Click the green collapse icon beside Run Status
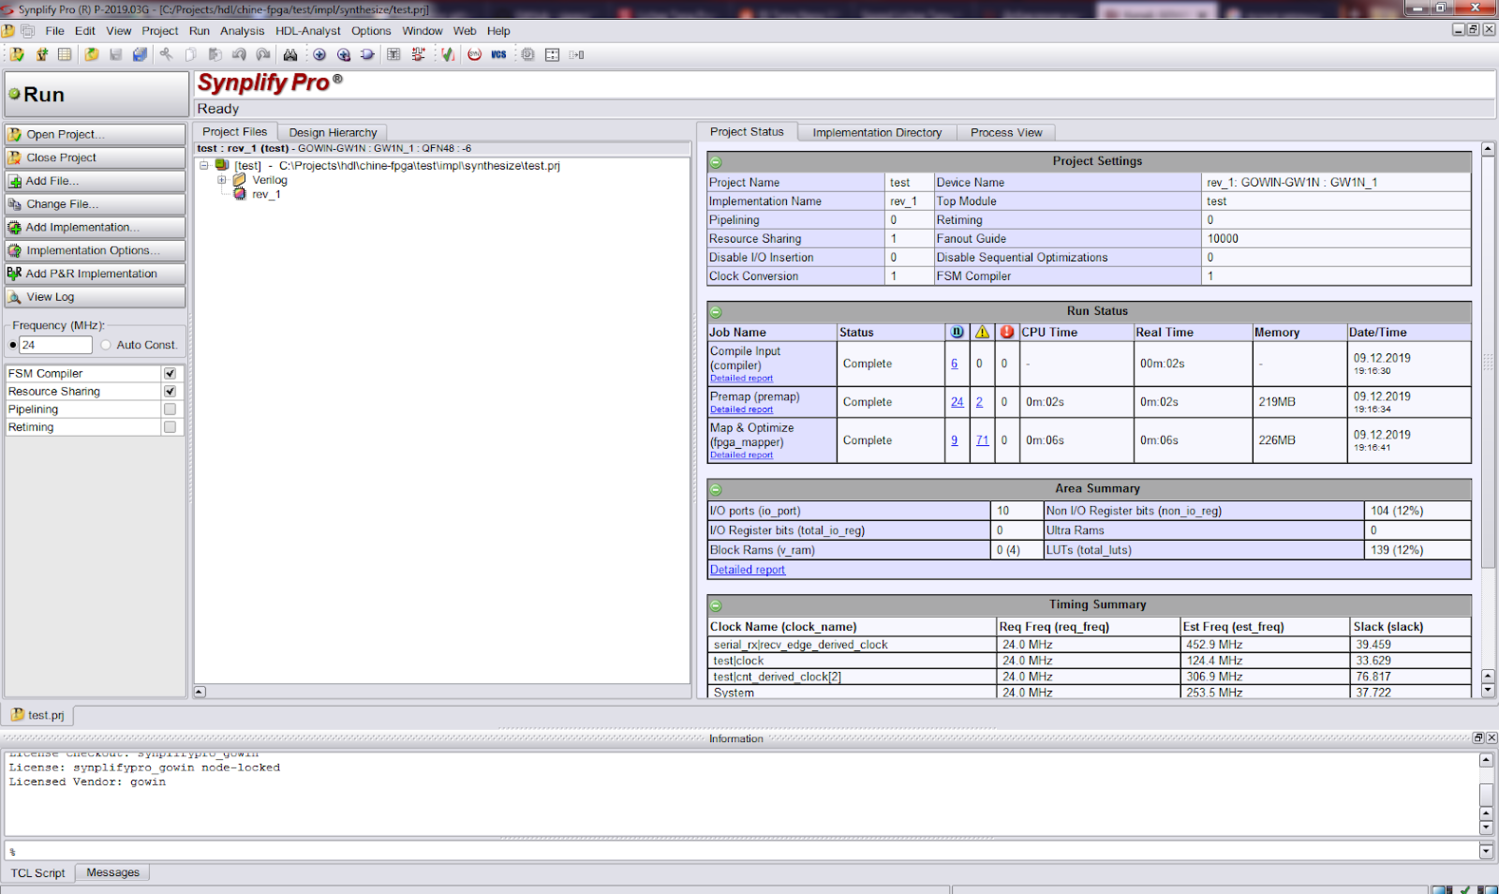The height and width of the screenshot is (894, 1499). [716, 312]
